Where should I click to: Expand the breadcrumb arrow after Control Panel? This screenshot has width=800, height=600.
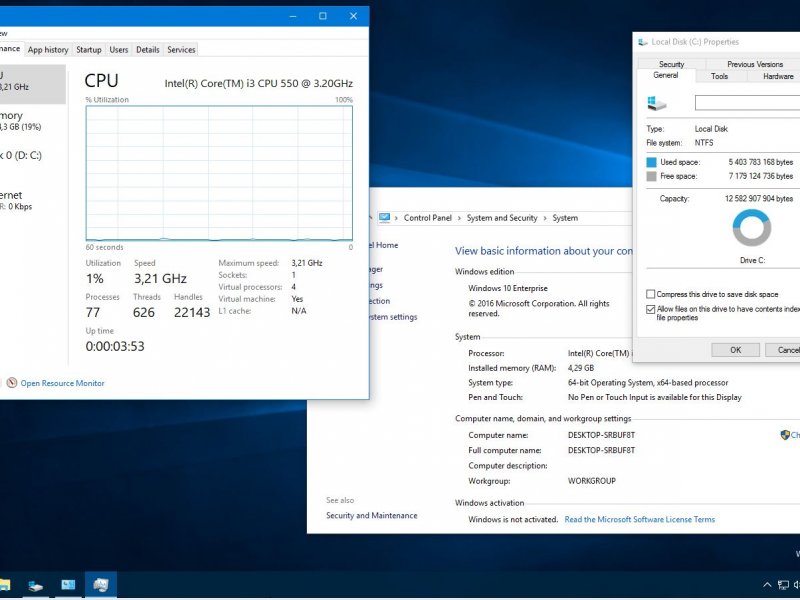[459, 218]
